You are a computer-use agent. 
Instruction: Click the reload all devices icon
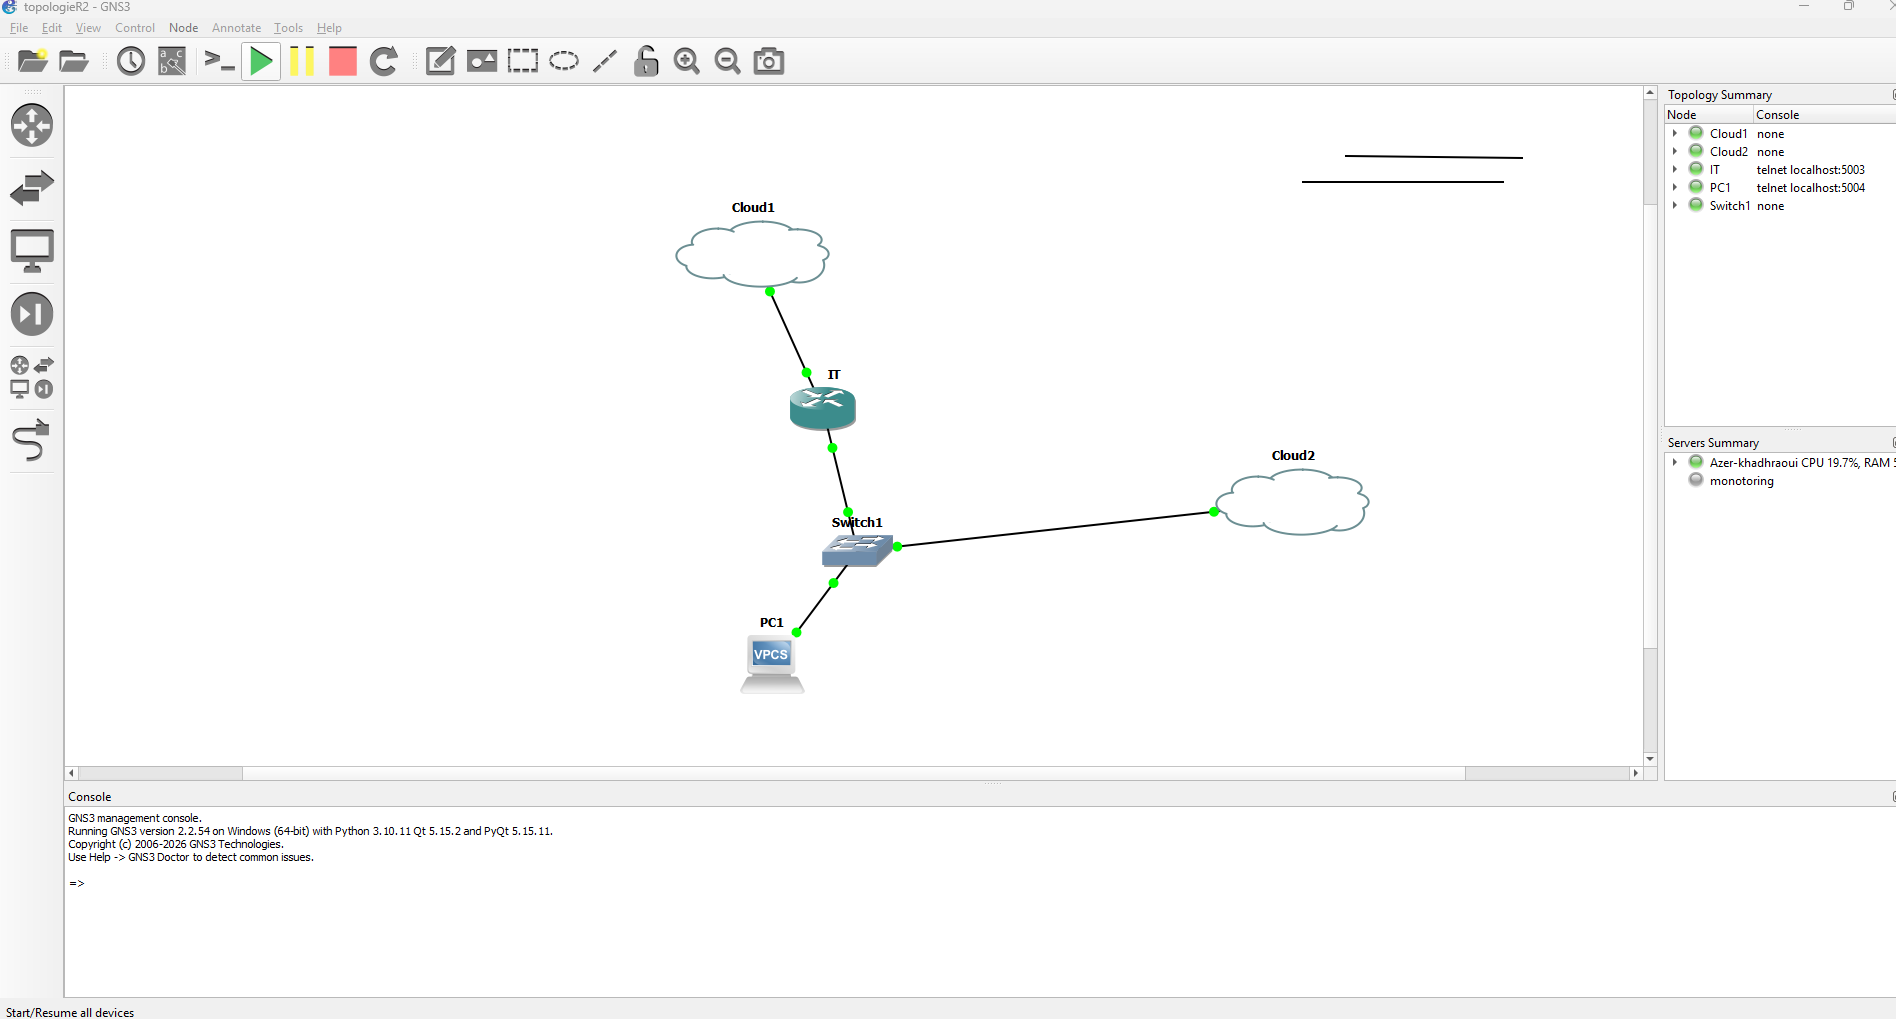[384, 61]
